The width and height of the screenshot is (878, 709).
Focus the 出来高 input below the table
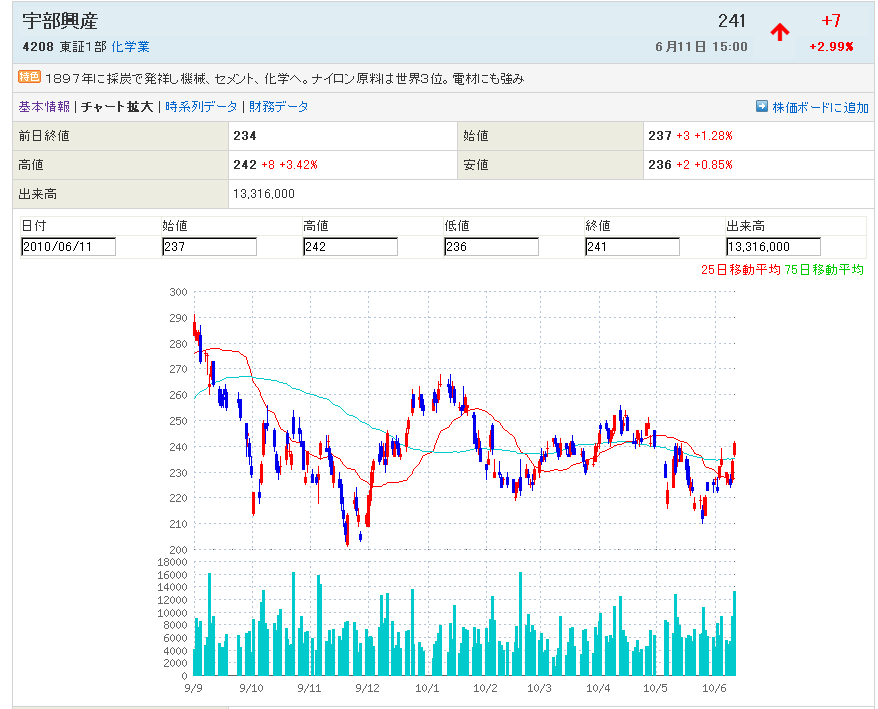773,247
